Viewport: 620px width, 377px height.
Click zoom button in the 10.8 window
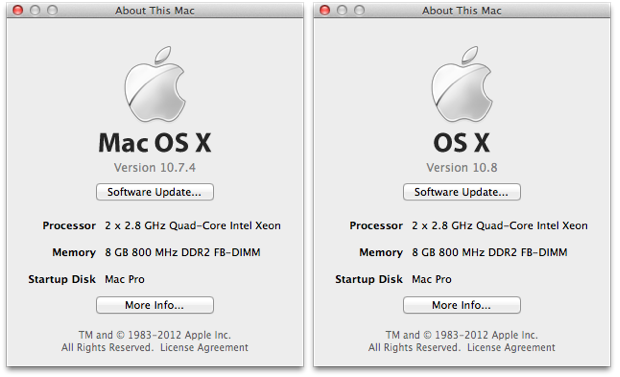coord(359,10)
